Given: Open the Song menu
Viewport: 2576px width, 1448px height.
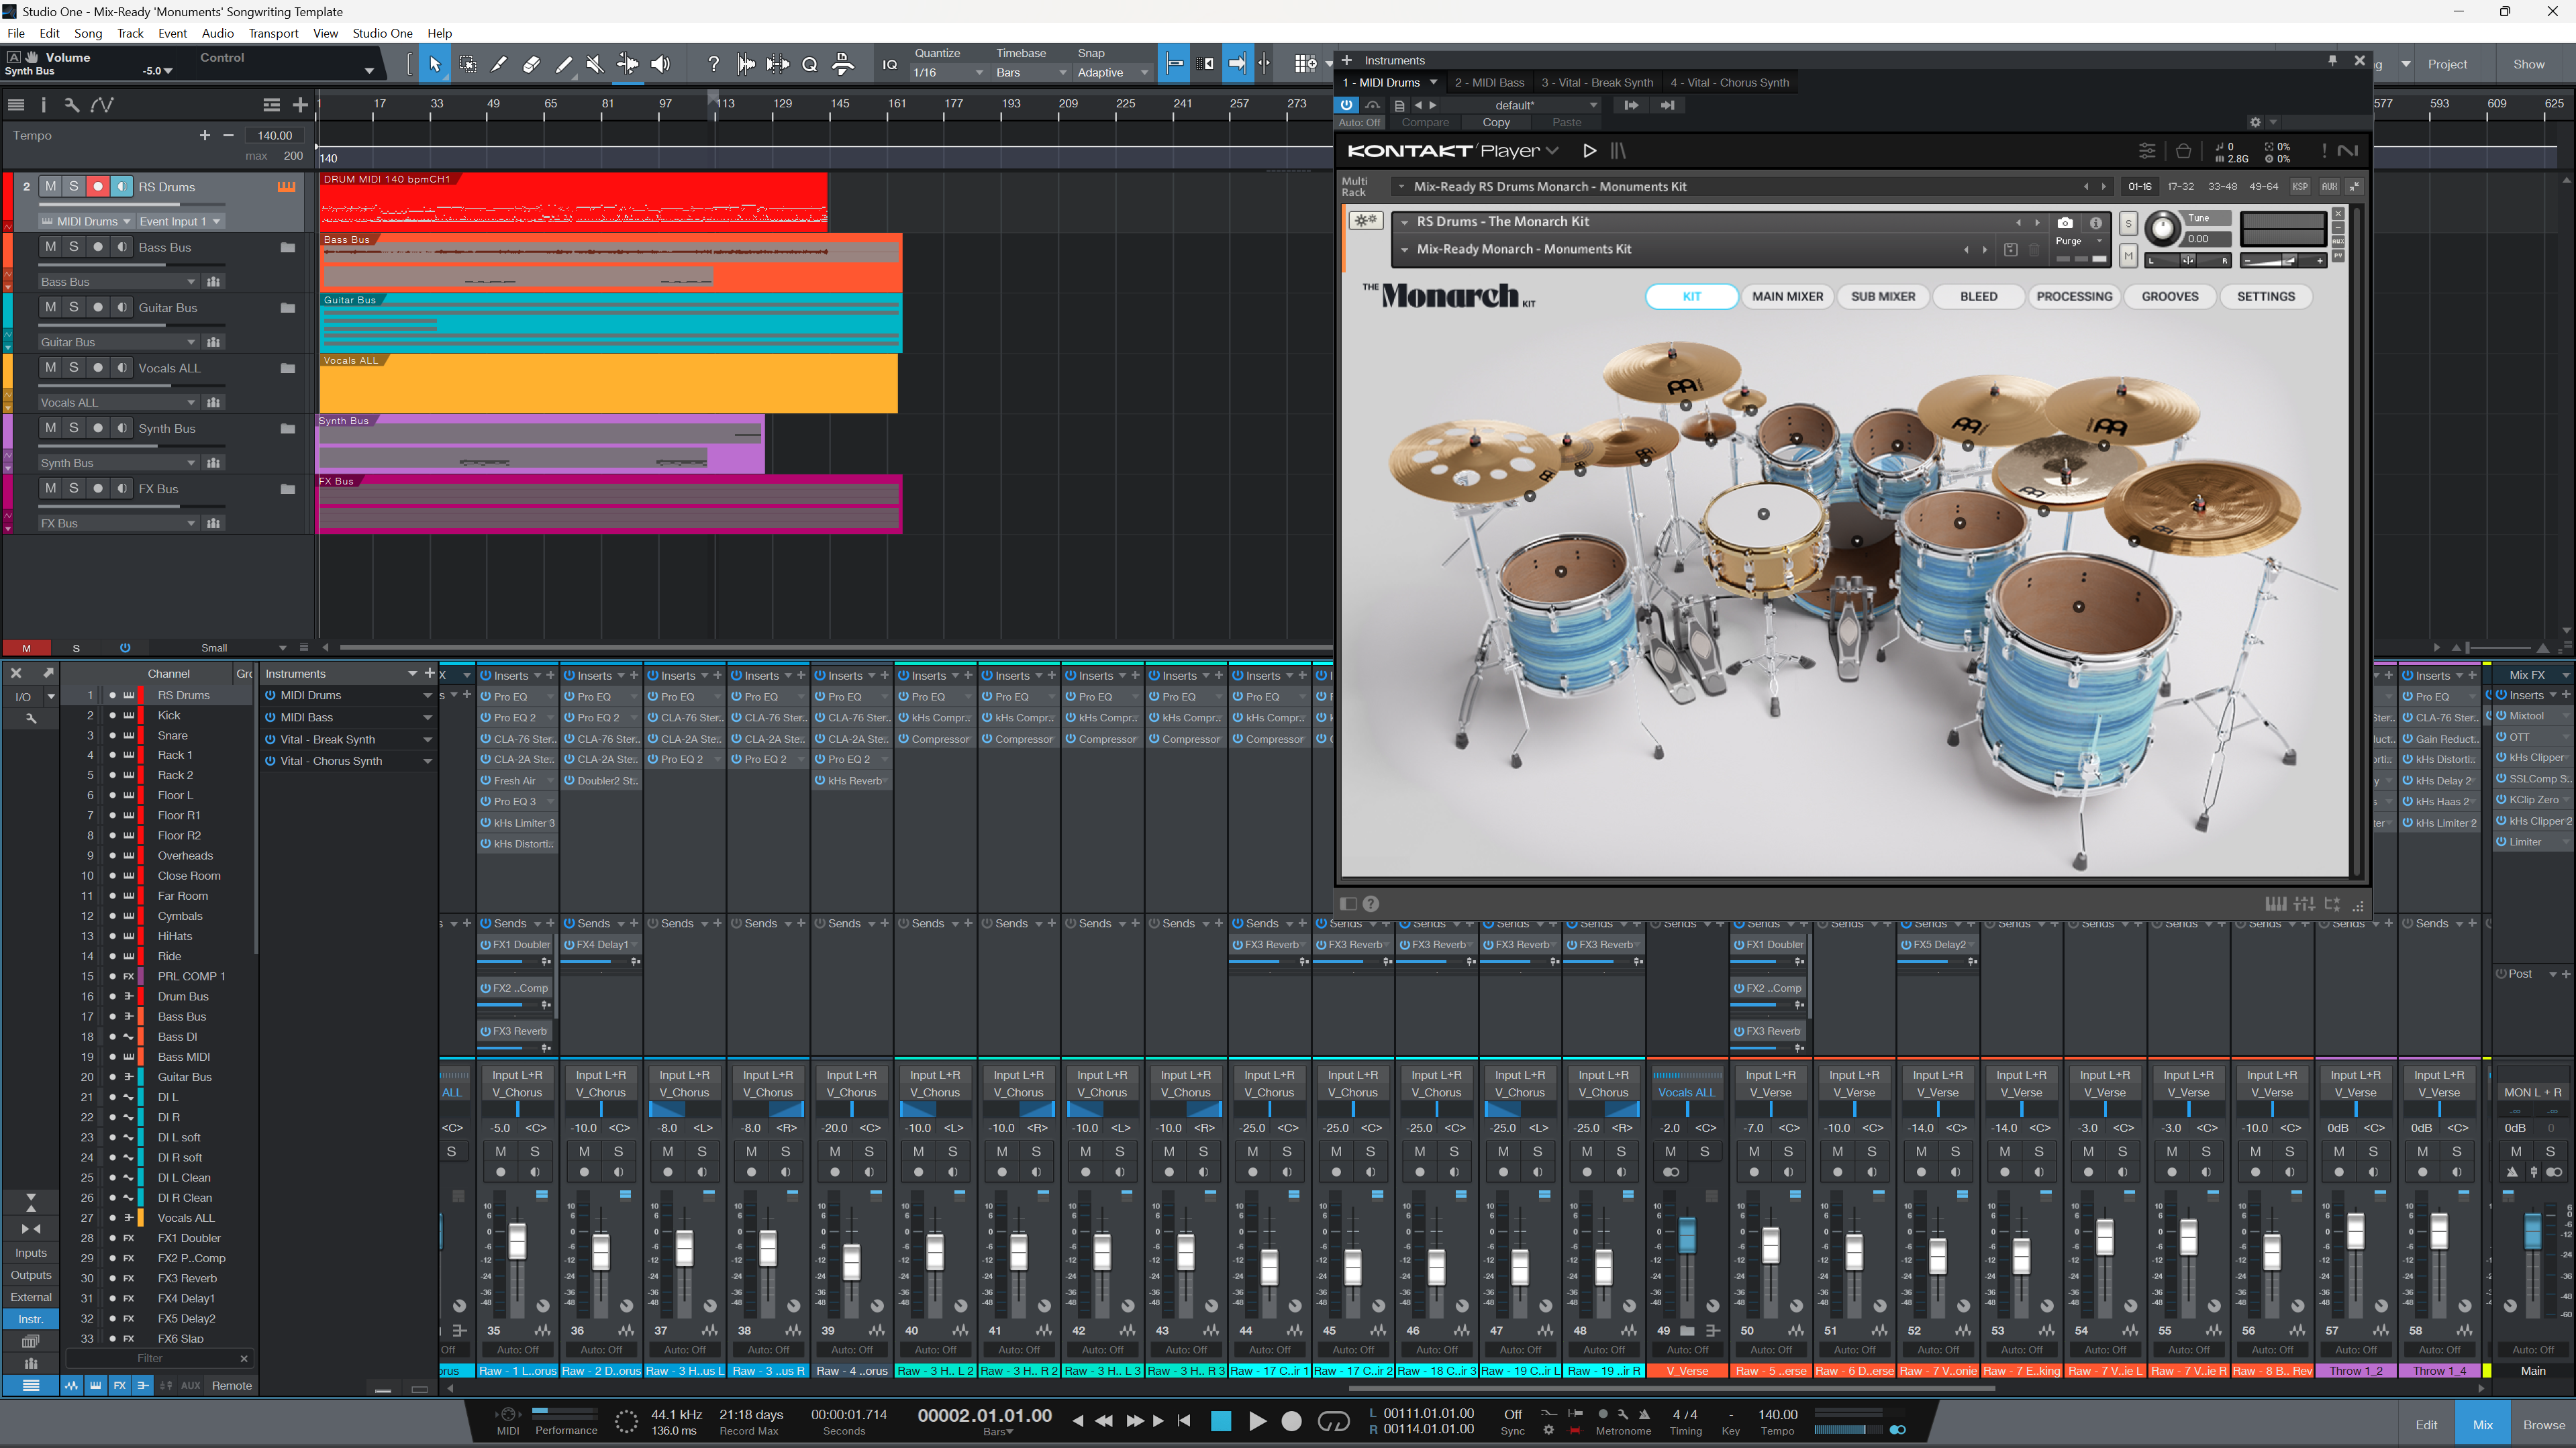Looking at the screenshot, I should (x=88, y=33).
